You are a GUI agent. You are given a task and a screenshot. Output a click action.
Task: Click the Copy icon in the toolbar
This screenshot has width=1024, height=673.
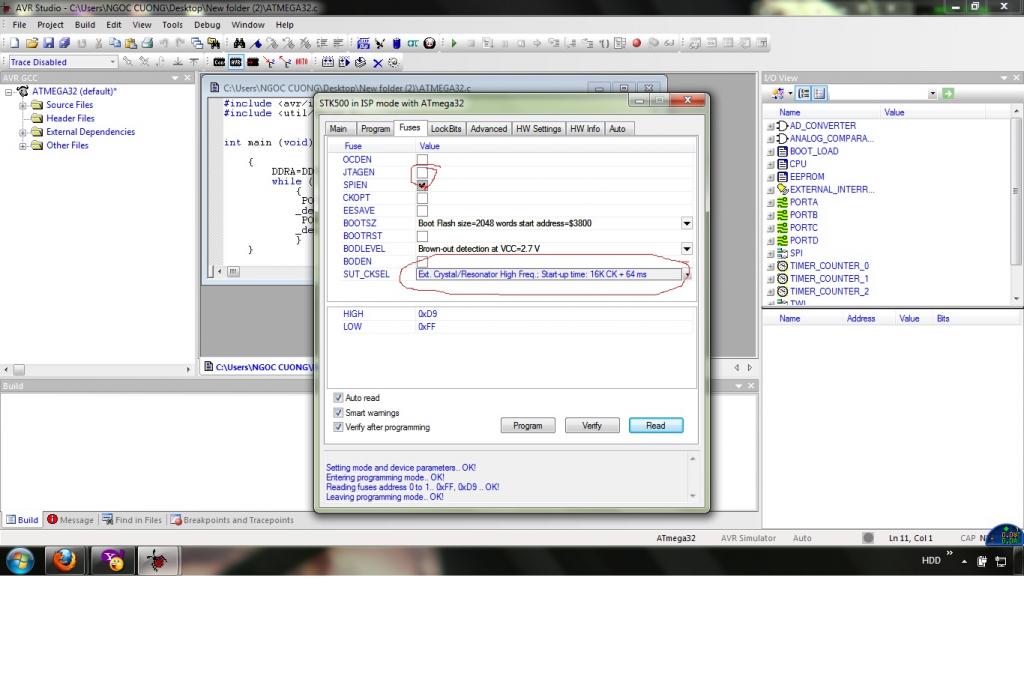pyautogui.click(x=114, y=43)
